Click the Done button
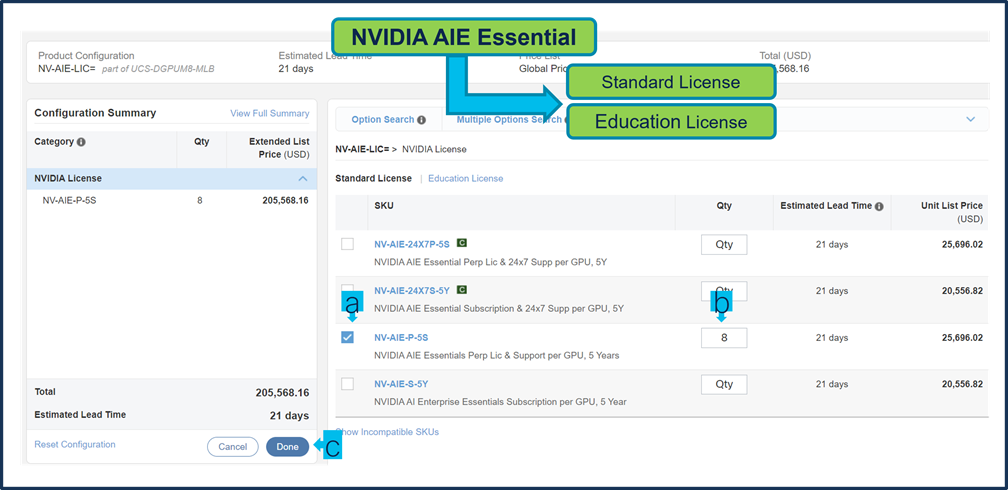 tap(287, 447)
